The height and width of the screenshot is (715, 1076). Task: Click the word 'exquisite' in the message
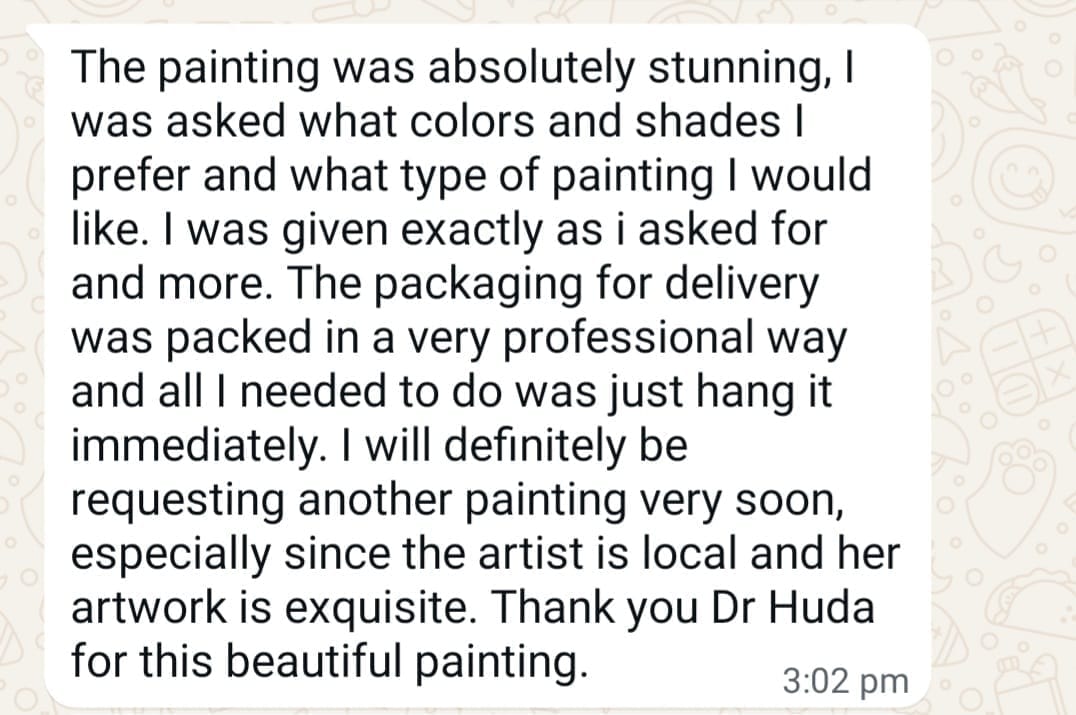(376, 609)
